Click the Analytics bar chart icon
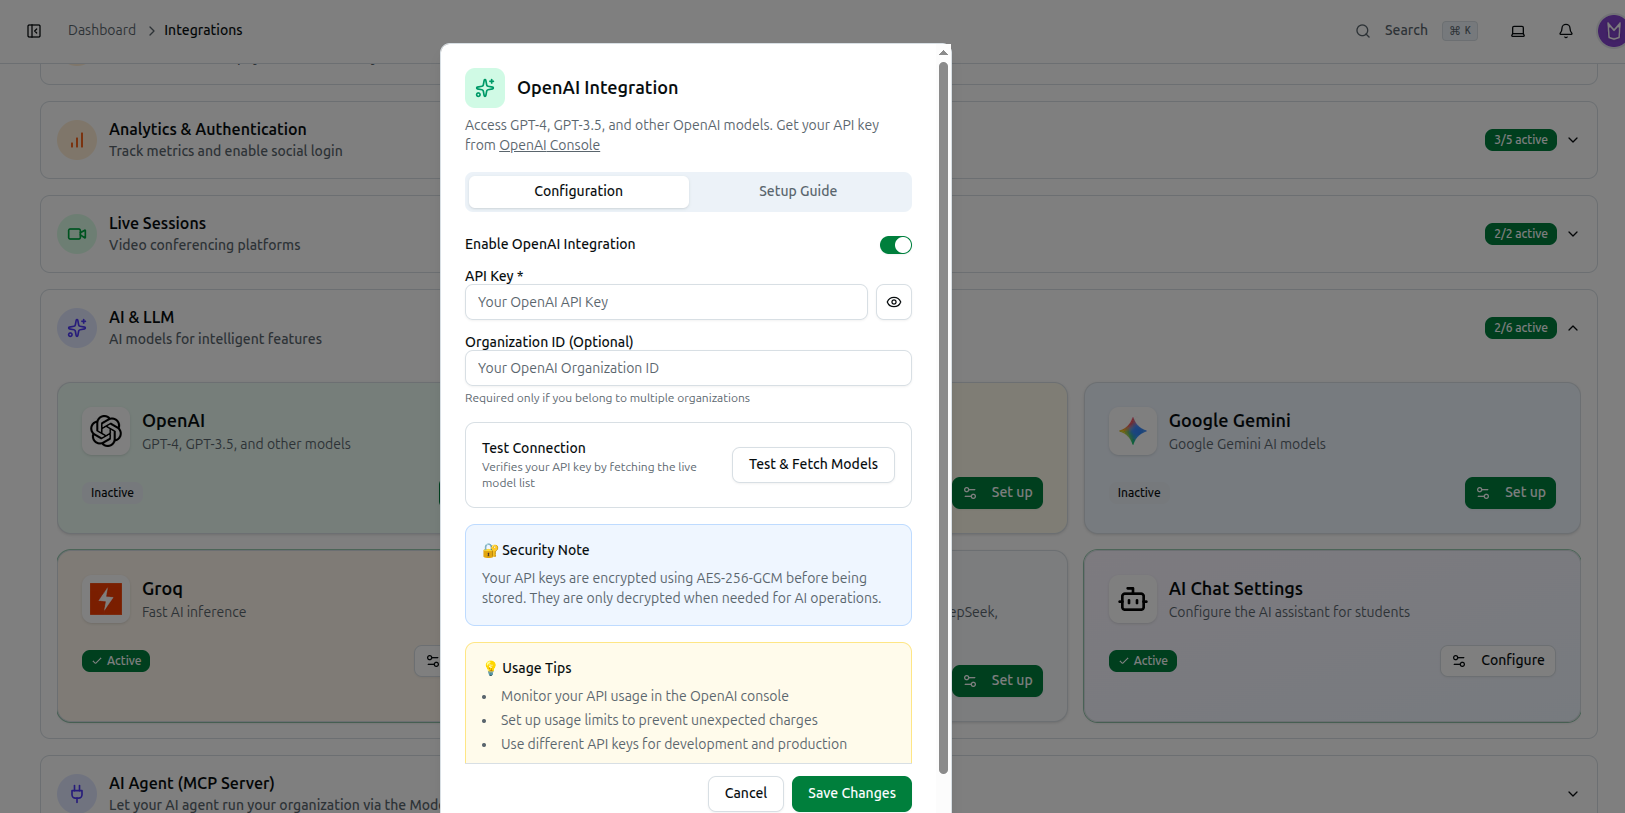The width and height of the screenshot is (1625, 813). (77, 140)
